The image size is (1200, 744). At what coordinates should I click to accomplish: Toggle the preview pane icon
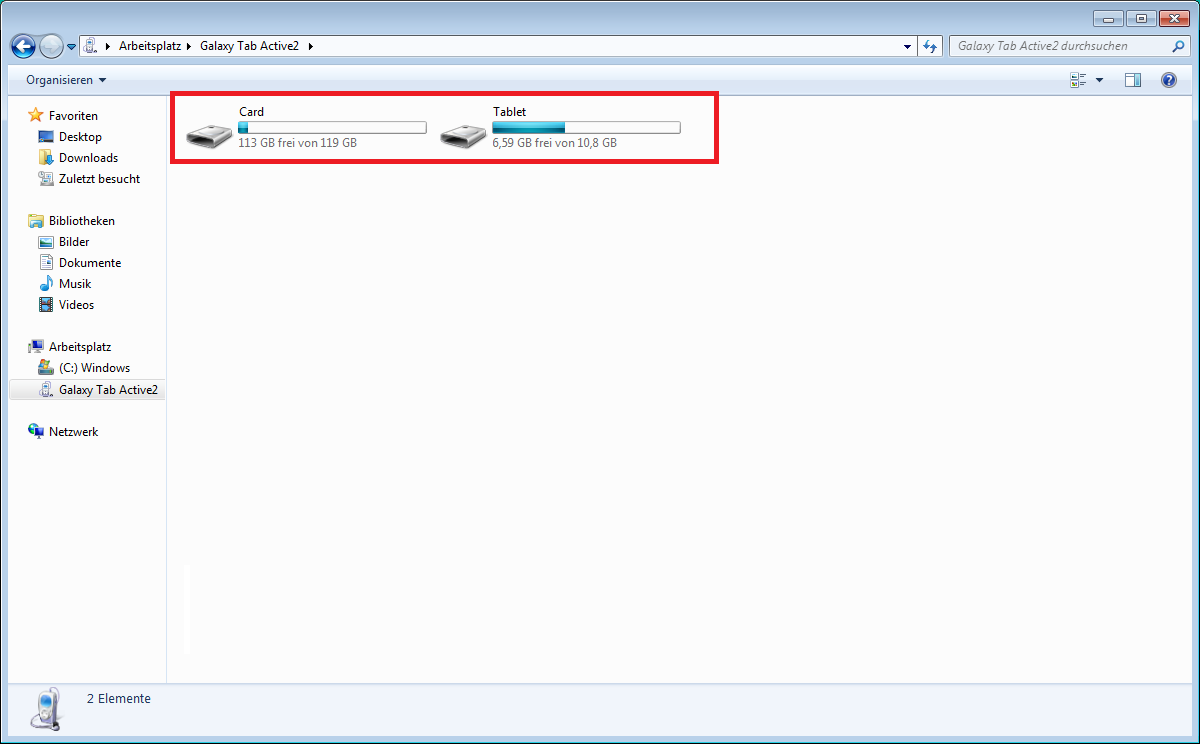point(1132,80)
